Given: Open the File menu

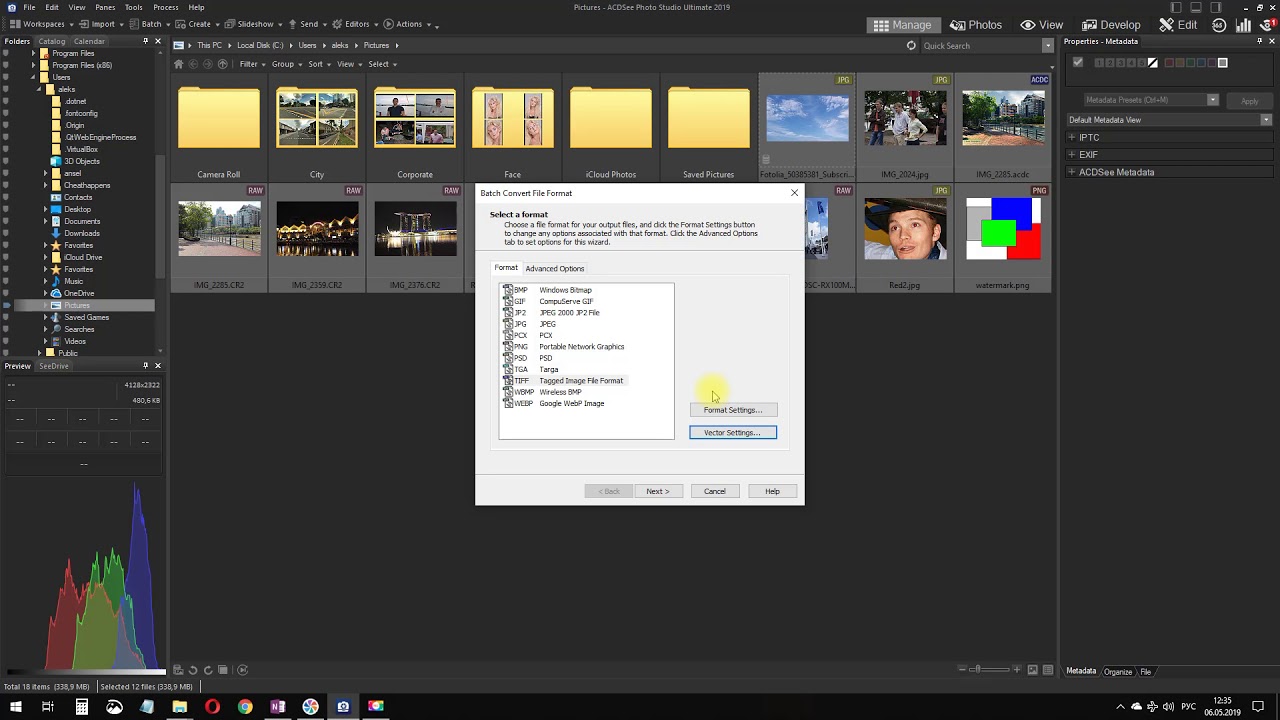Looking at the screenshot, I should pyautogui.click(x=30, y=7).
